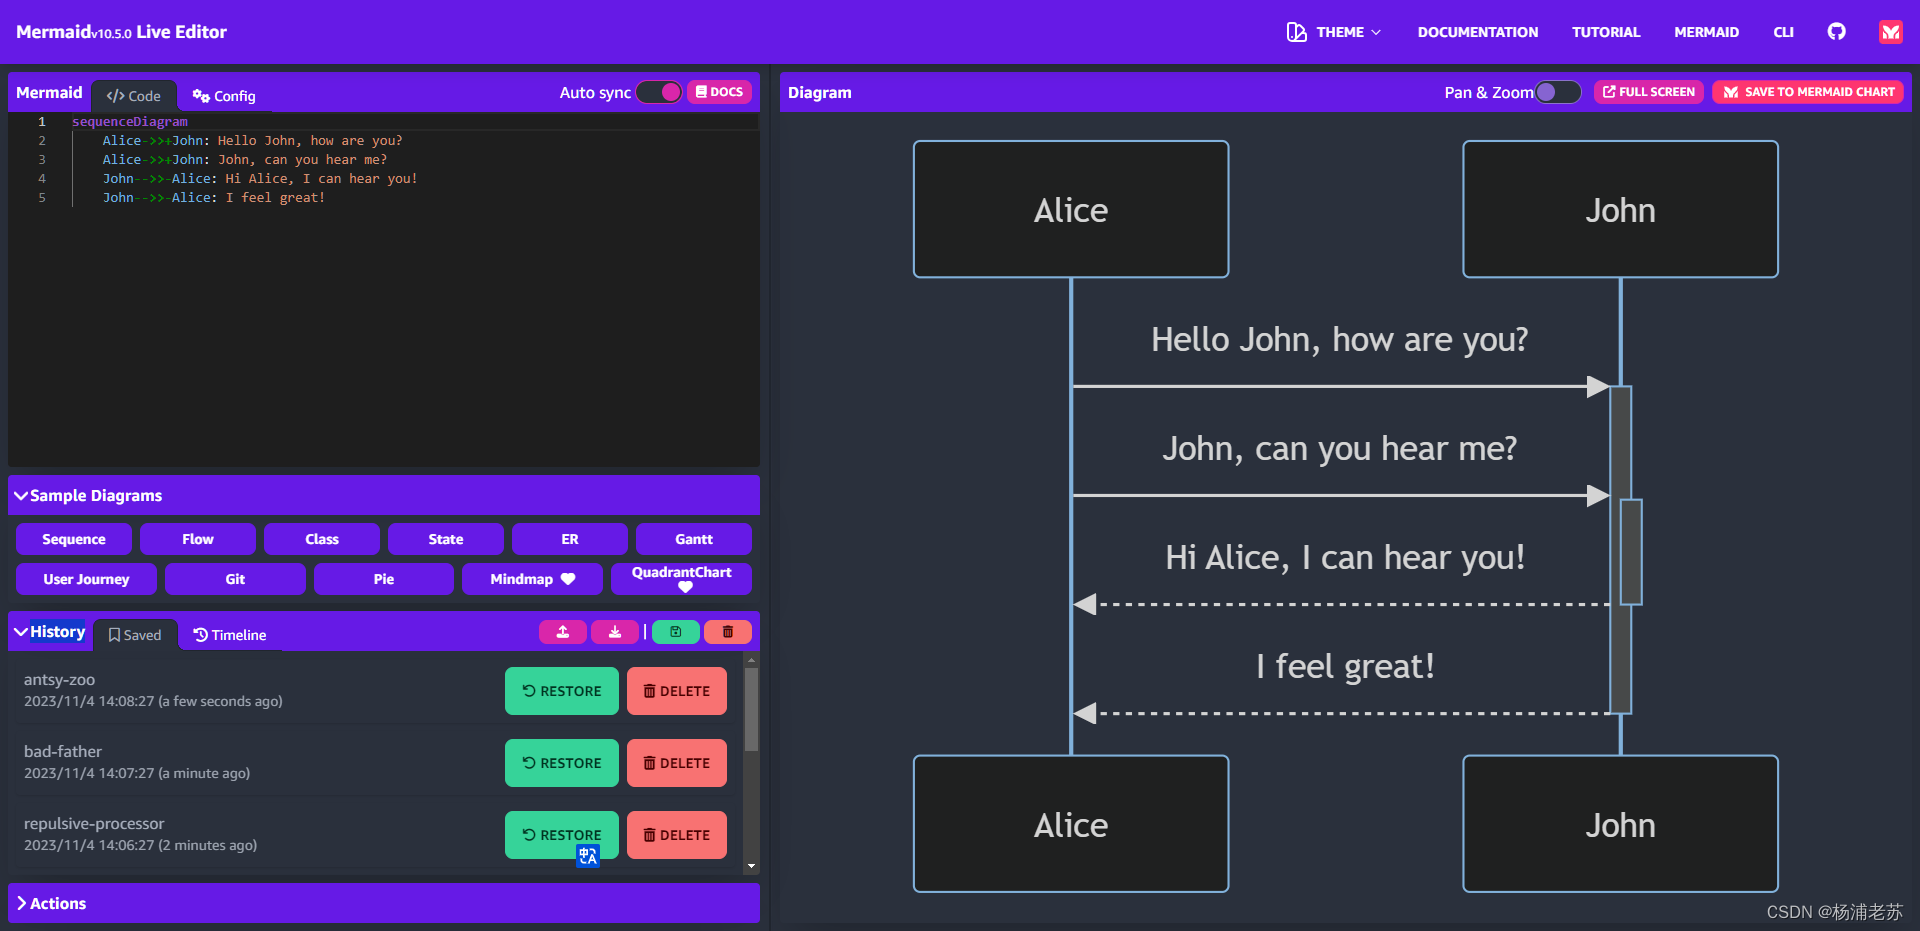Click the 'Hello John, how are you?' message
This screenshot has width=1920, height=931.
coord(1339,340)
